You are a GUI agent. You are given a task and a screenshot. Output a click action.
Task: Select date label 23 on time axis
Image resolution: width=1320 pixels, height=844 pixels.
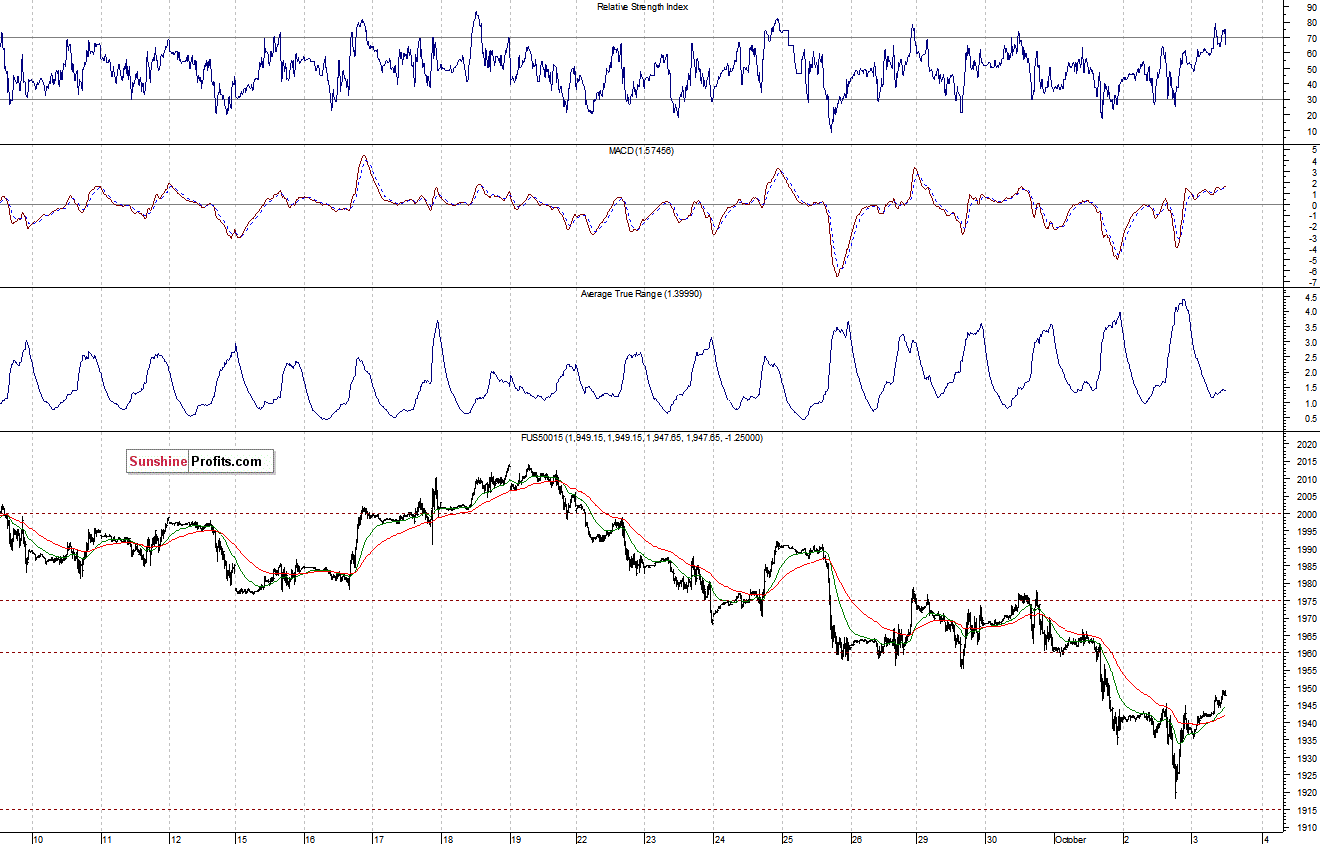650,839
